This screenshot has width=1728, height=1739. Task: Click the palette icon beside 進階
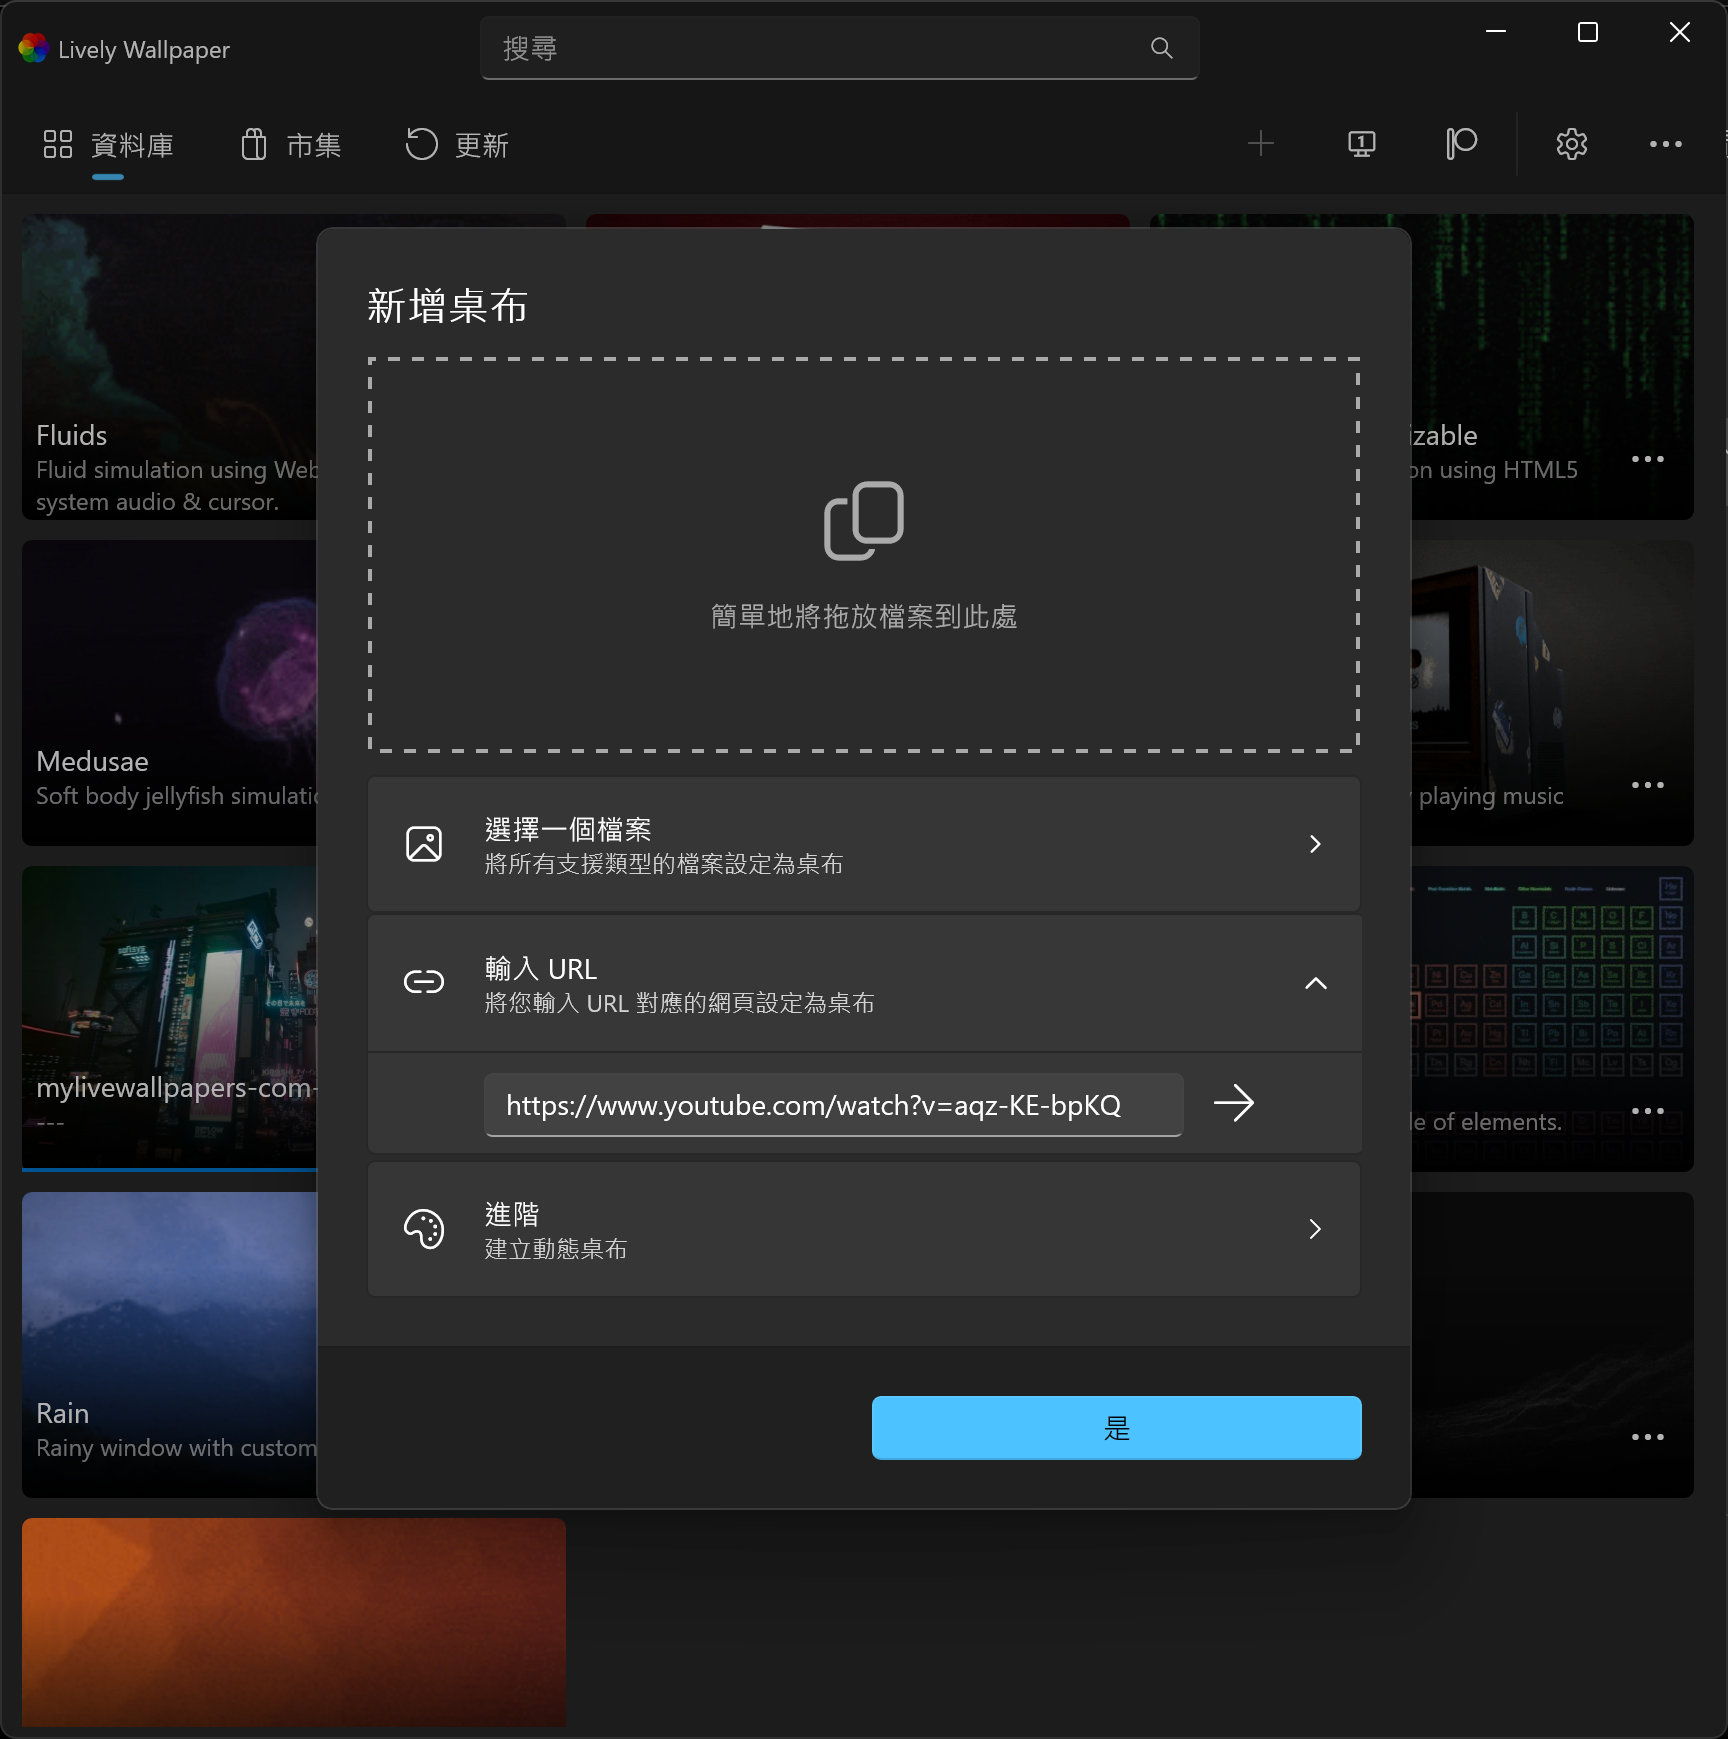click(x=424, y=1229)
